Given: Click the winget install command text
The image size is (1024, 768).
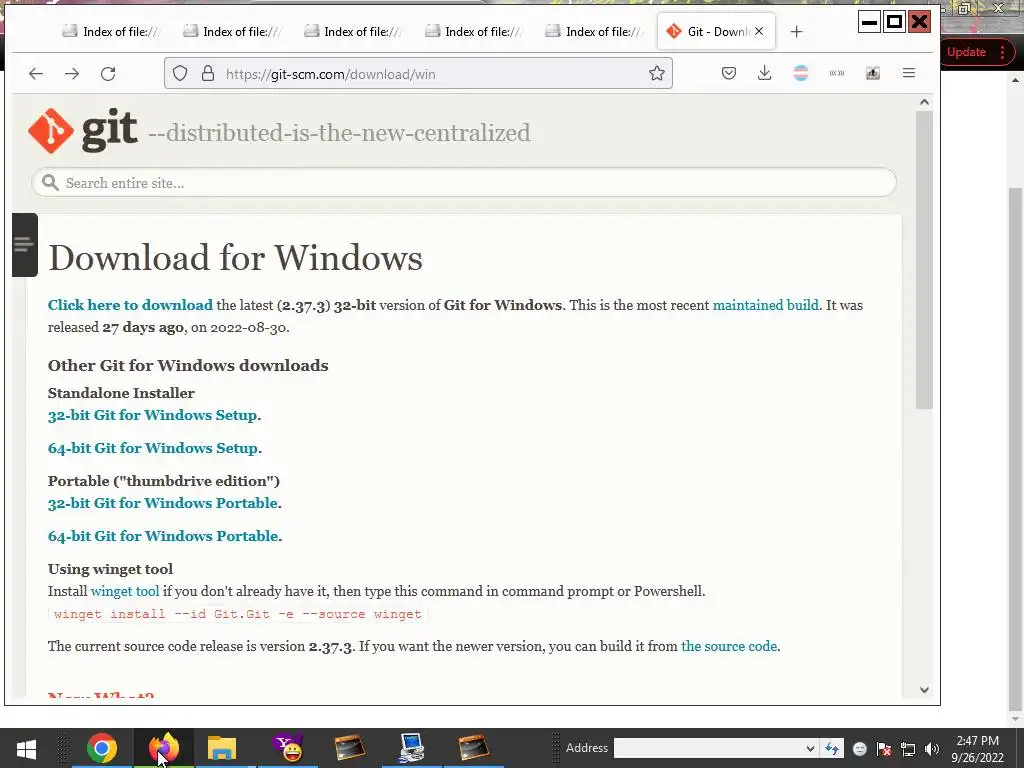Looking at the screenshot, I should click(x=238, y=614).
